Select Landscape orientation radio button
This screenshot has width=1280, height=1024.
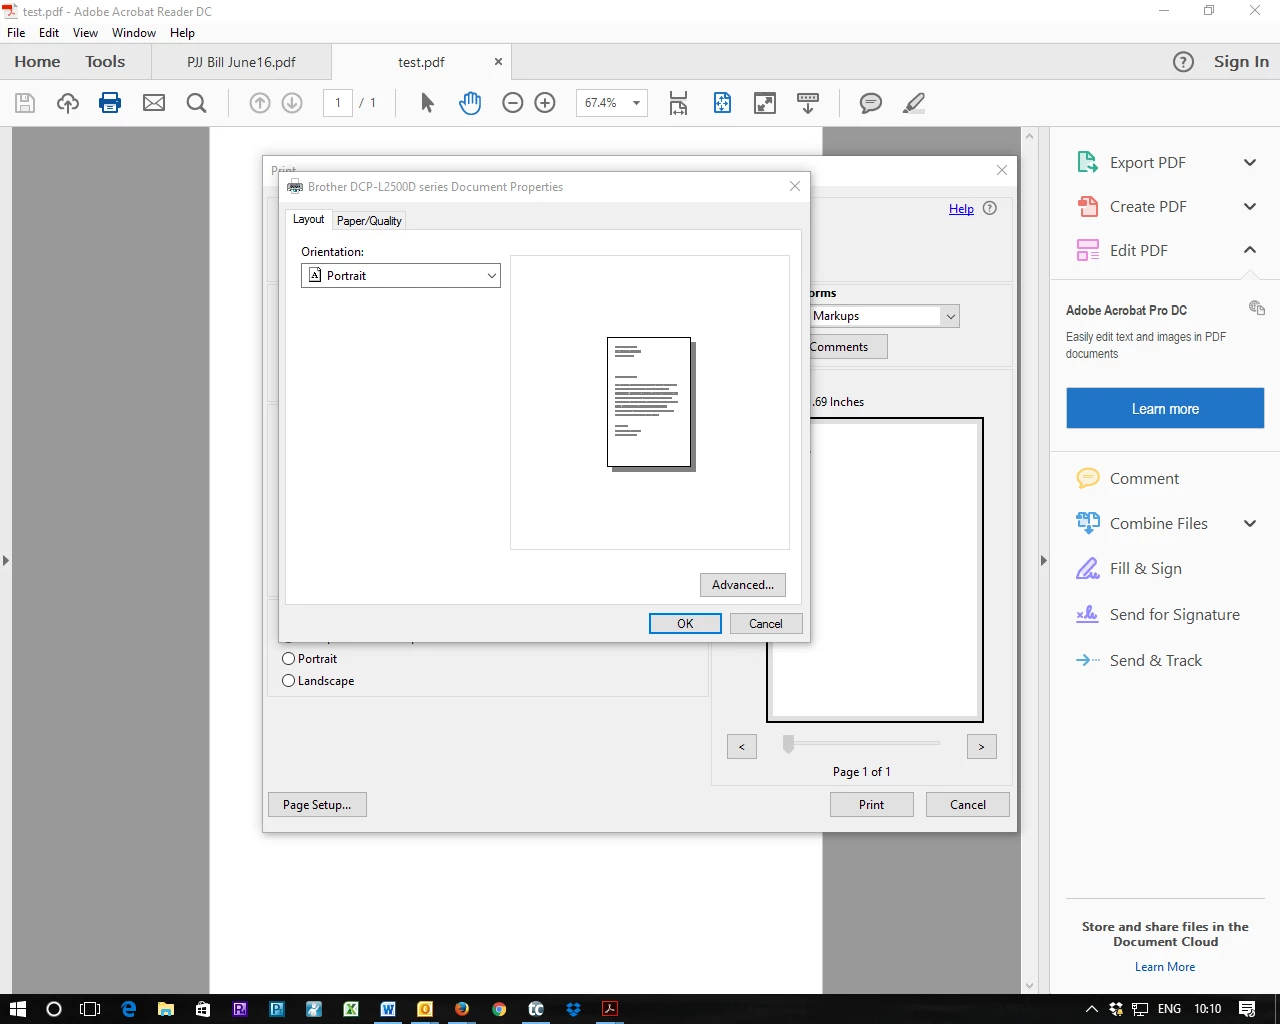tap(289, 681)
